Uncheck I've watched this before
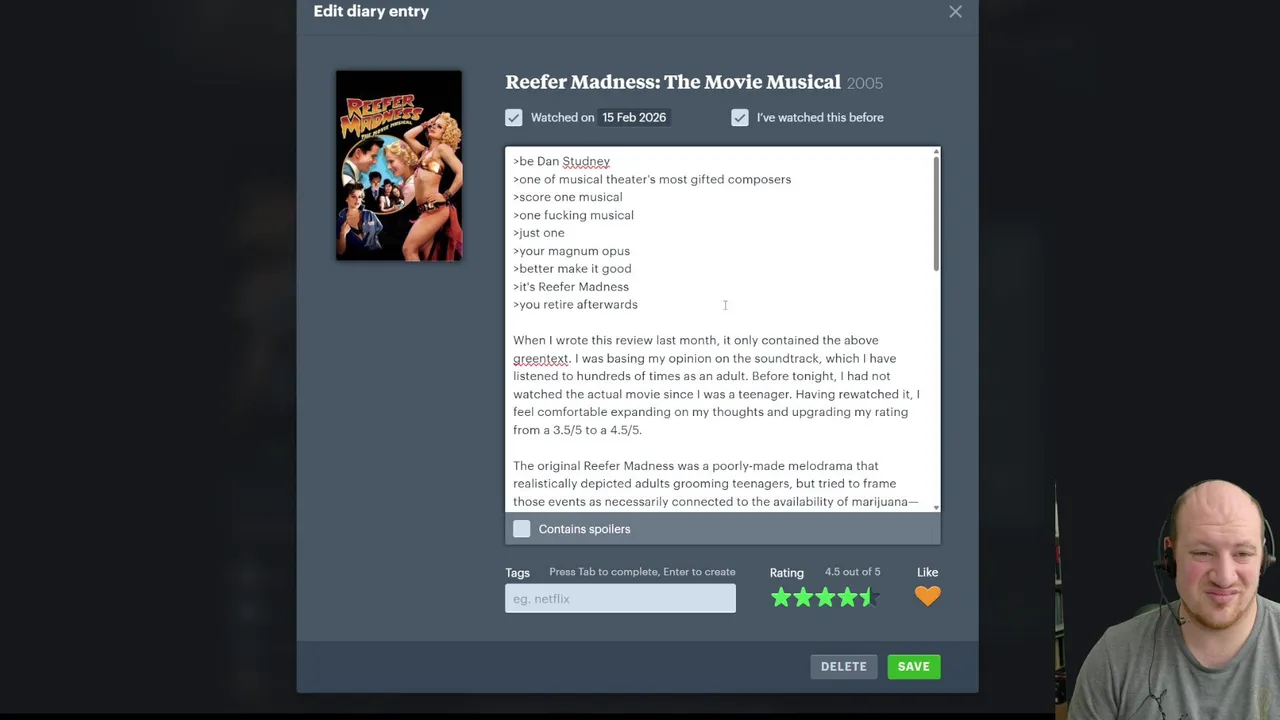Screen dimensions: 1280x720 click(739, 118)
